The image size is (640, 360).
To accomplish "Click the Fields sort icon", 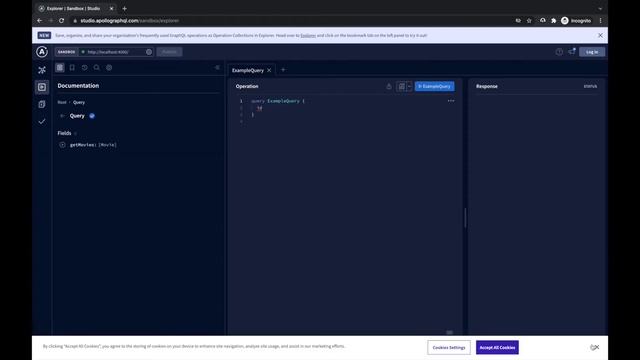I will coord(76,133).
